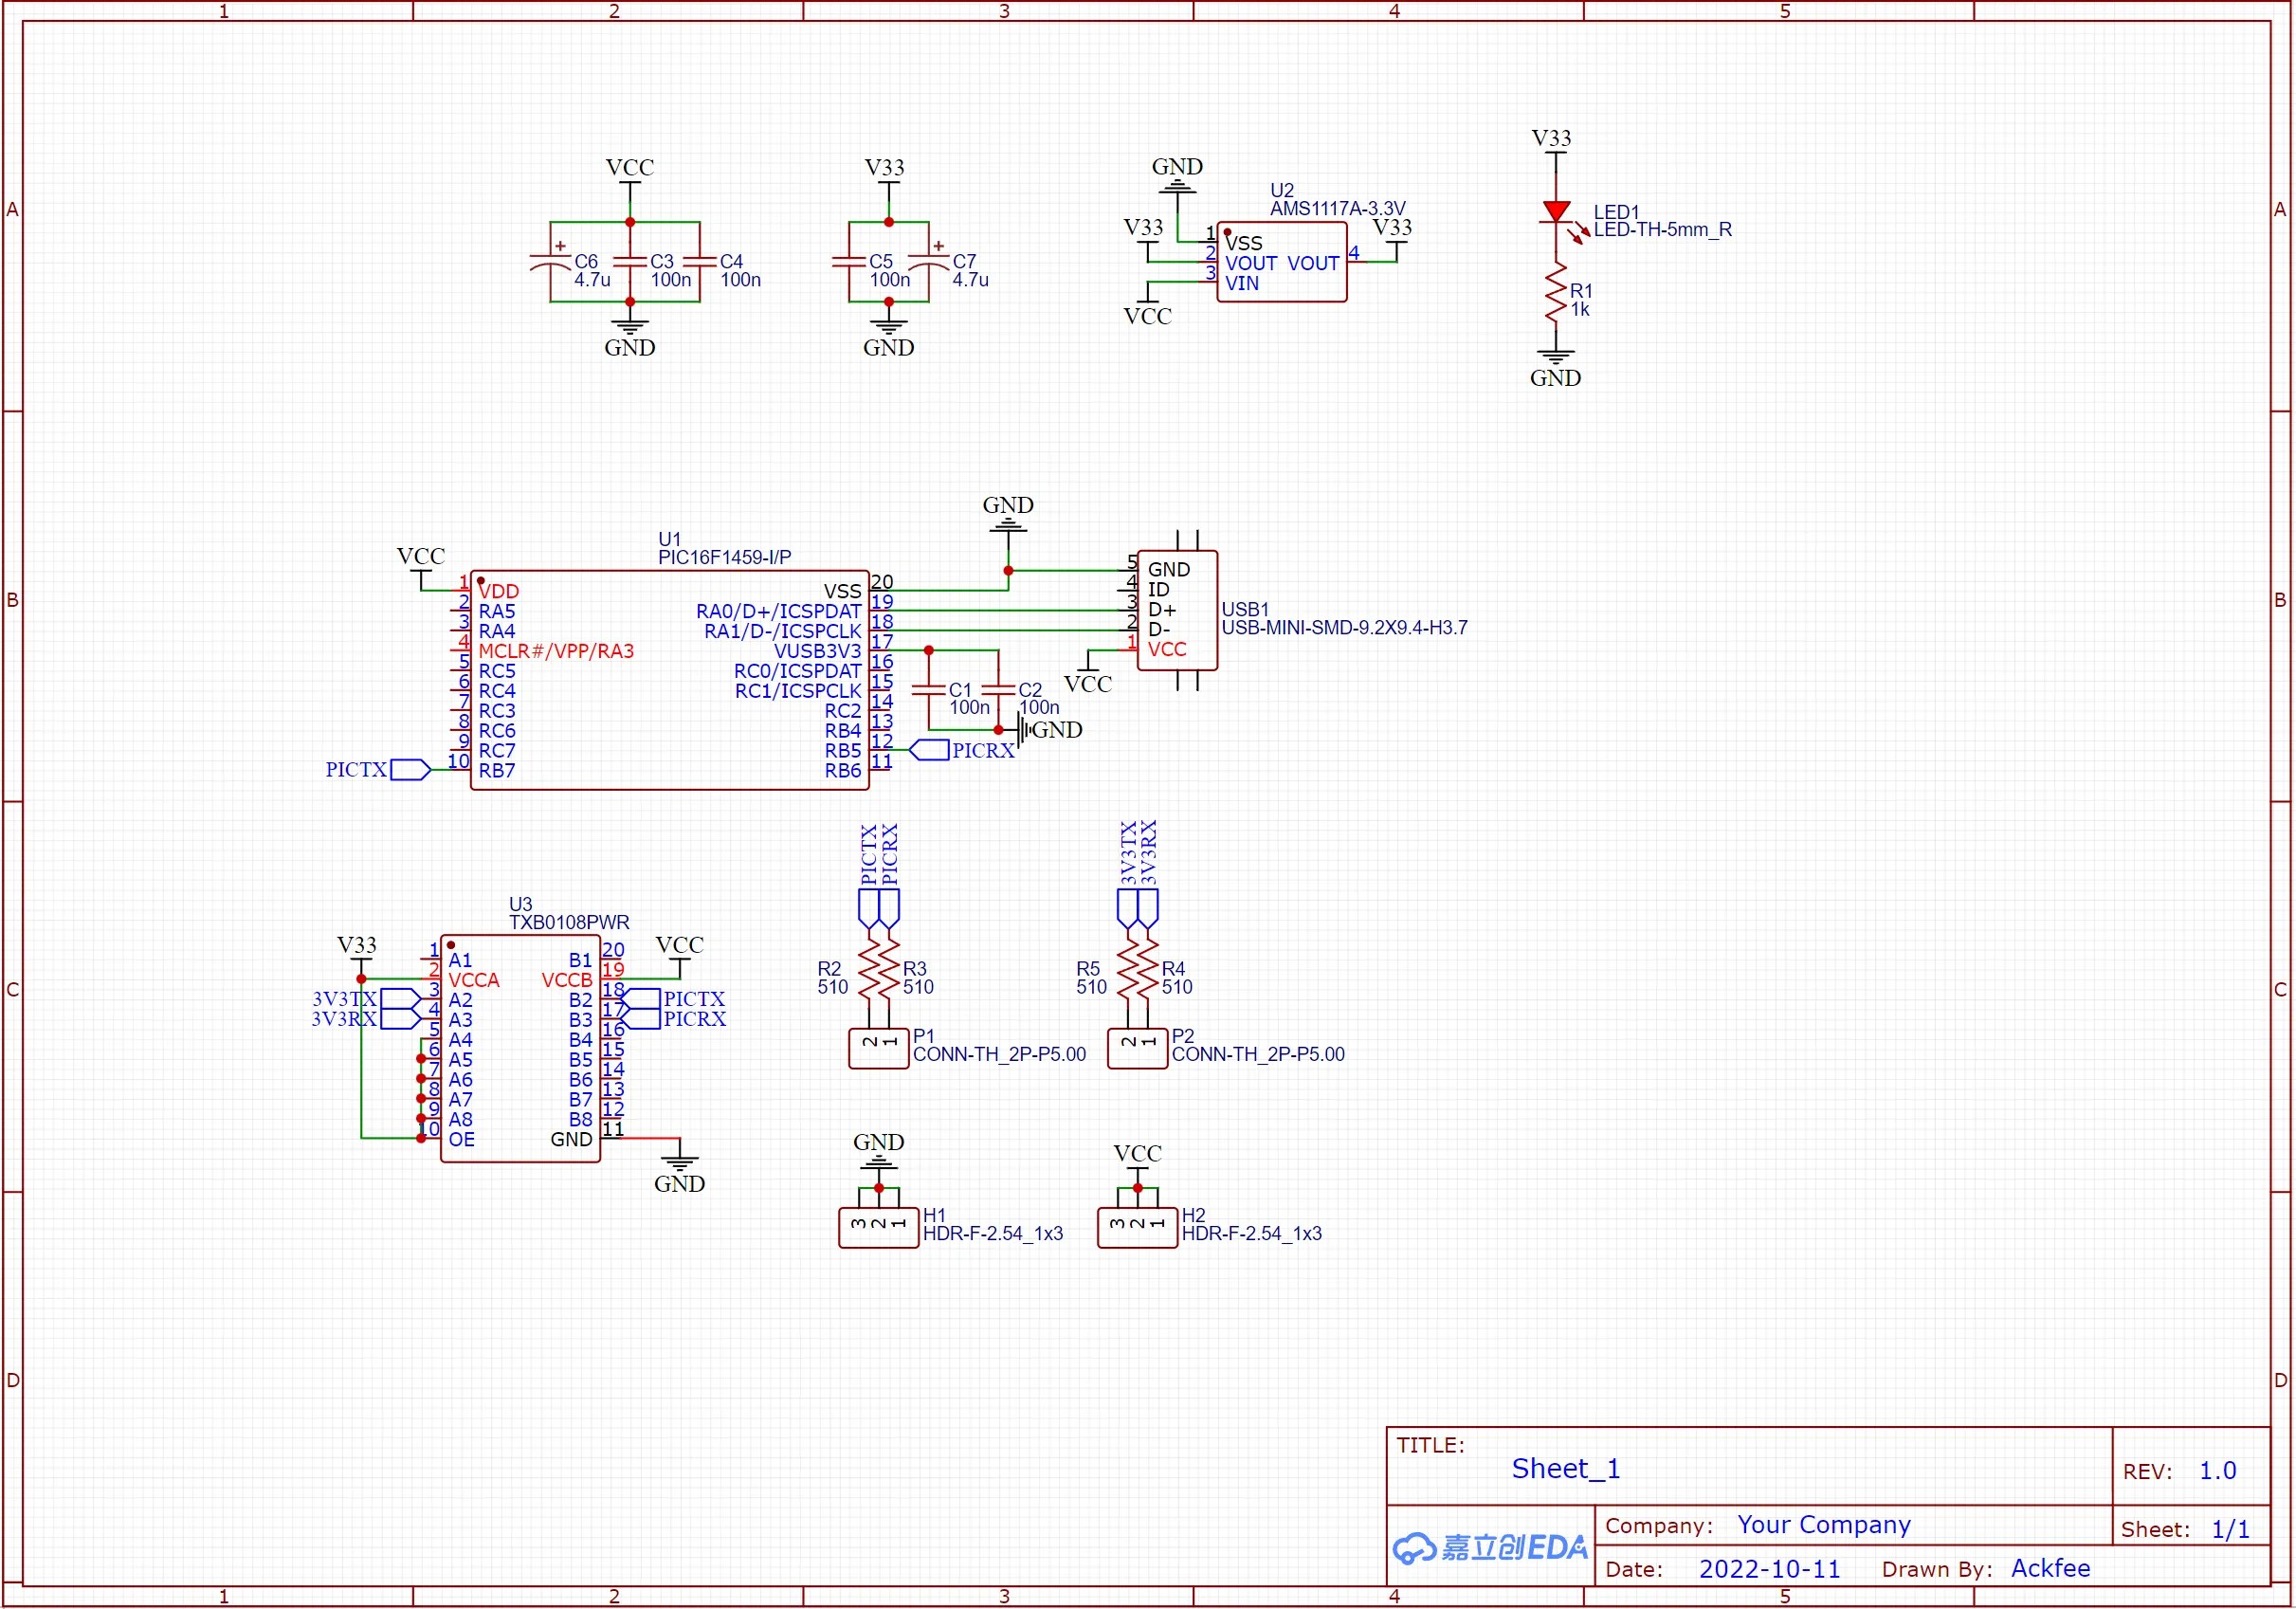Select the R1 1k resistor symbol

1555,292
